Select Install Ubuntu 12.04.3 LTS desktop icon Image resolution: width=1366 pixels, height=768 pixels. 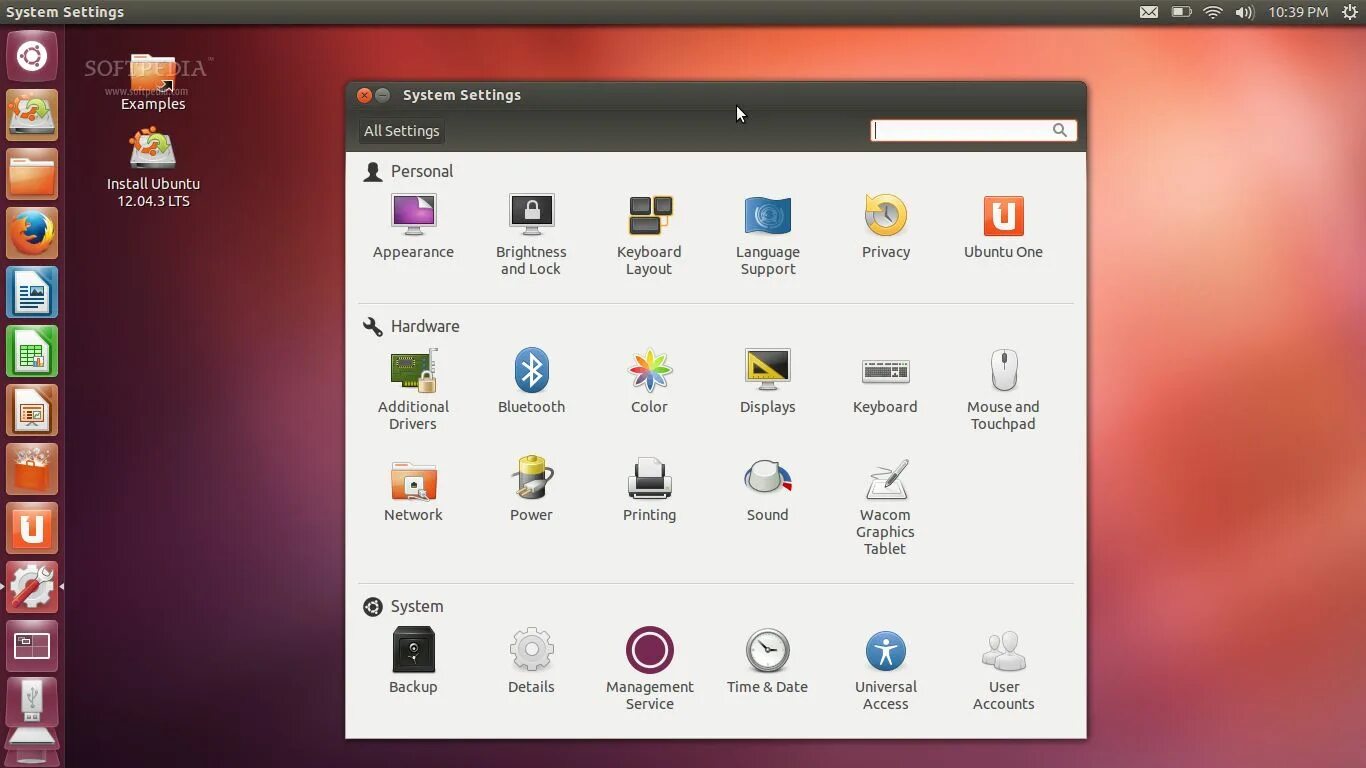153,168
